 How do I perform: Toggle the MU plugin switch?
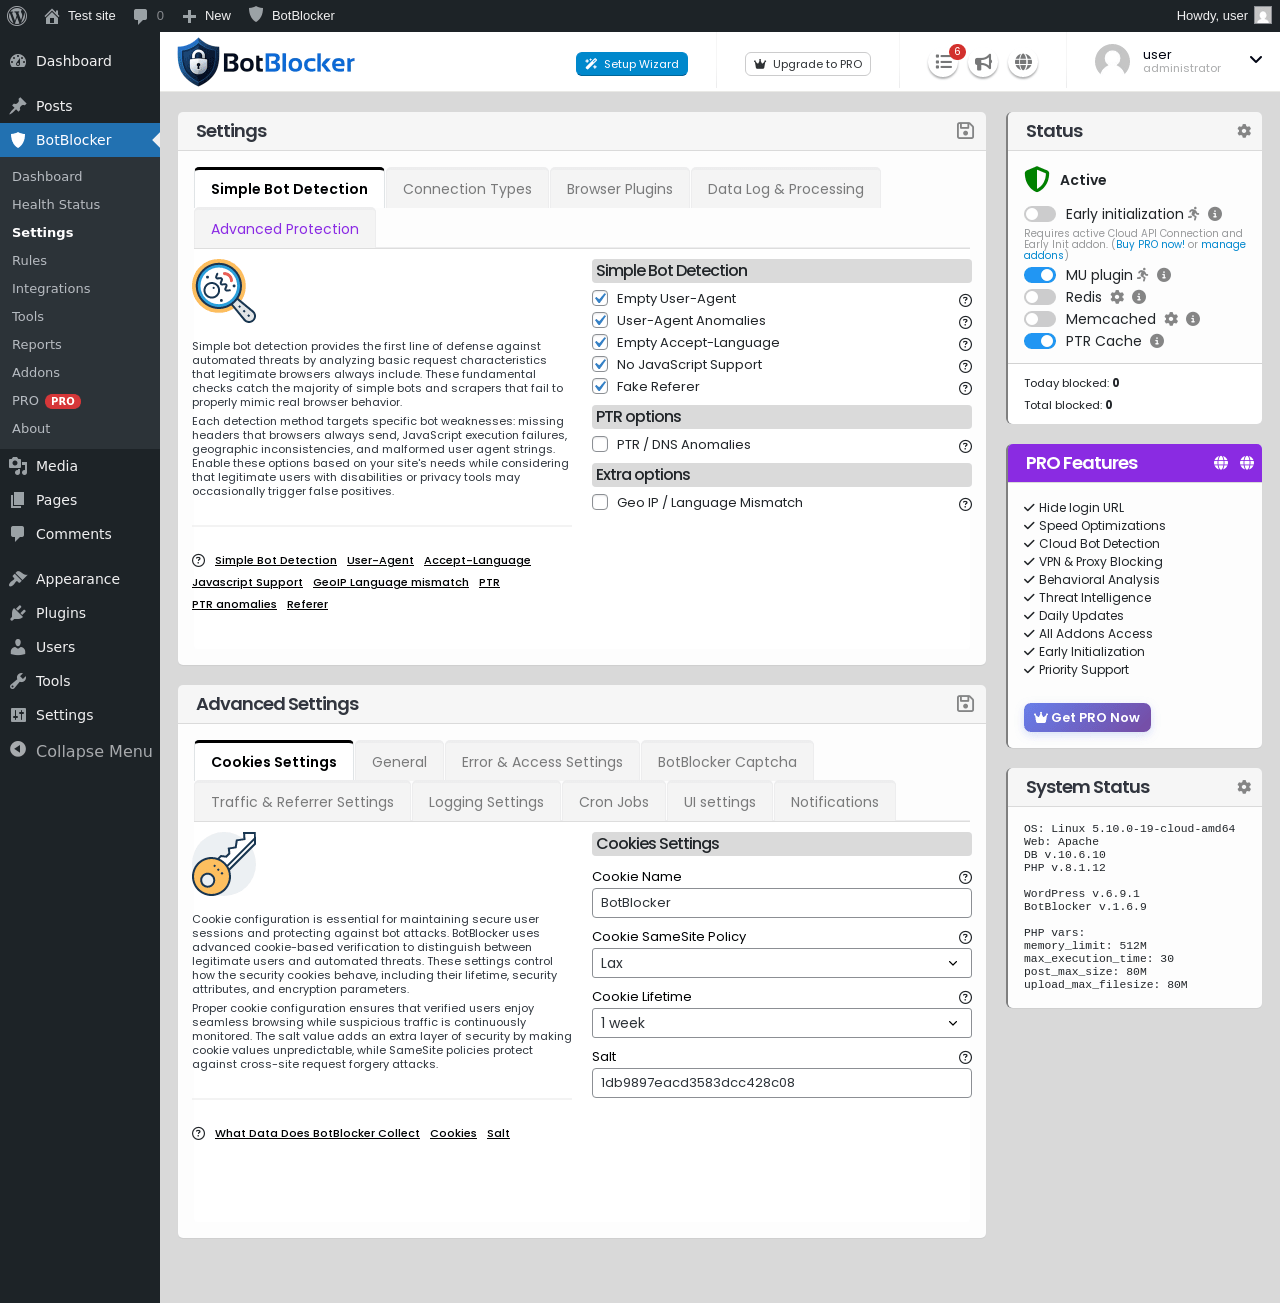tap(1040, 275)
